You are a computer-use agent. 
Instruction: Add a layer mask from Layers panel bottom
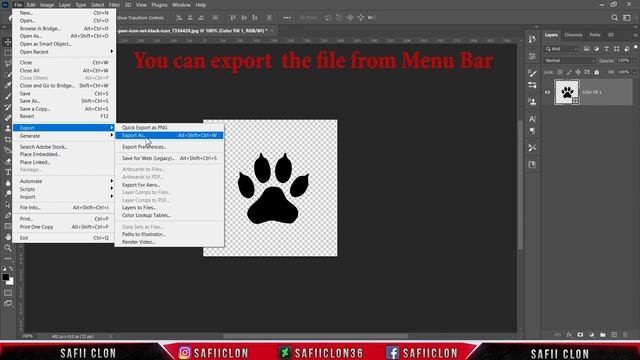tap(580, 335)
